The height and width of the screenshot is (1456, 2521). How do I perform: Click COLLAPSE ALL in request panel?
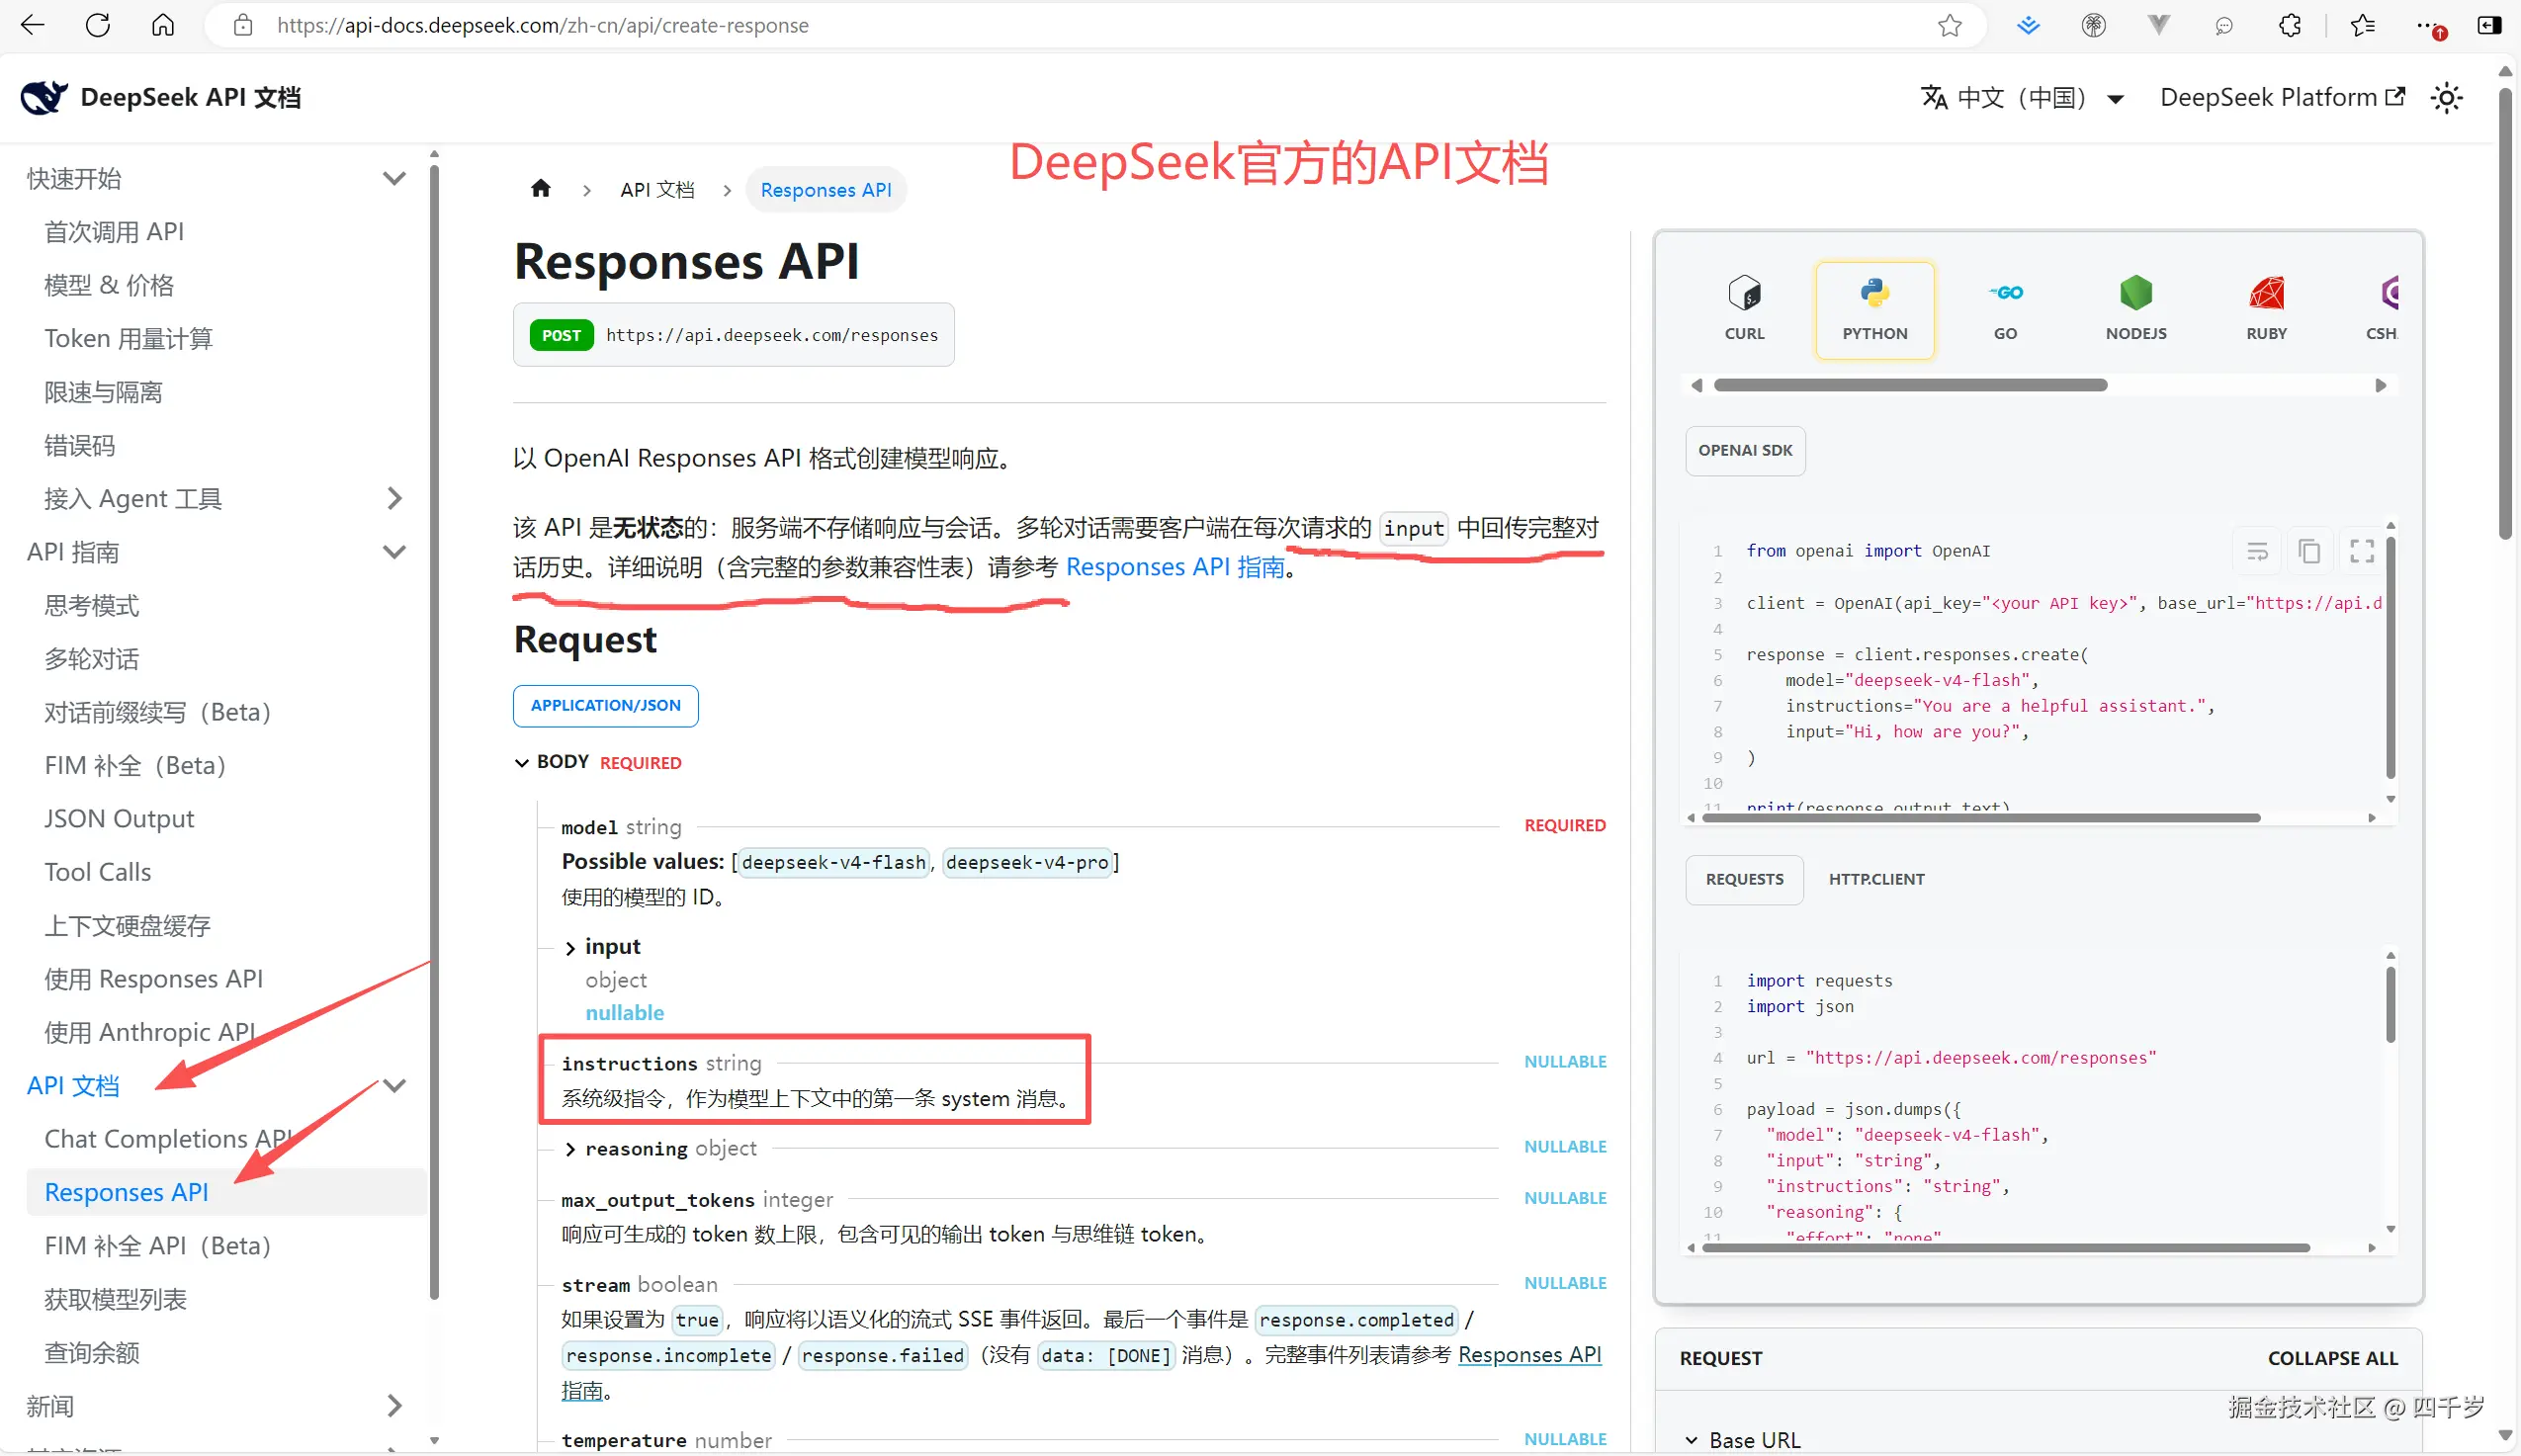(x=2332, y=1358)
